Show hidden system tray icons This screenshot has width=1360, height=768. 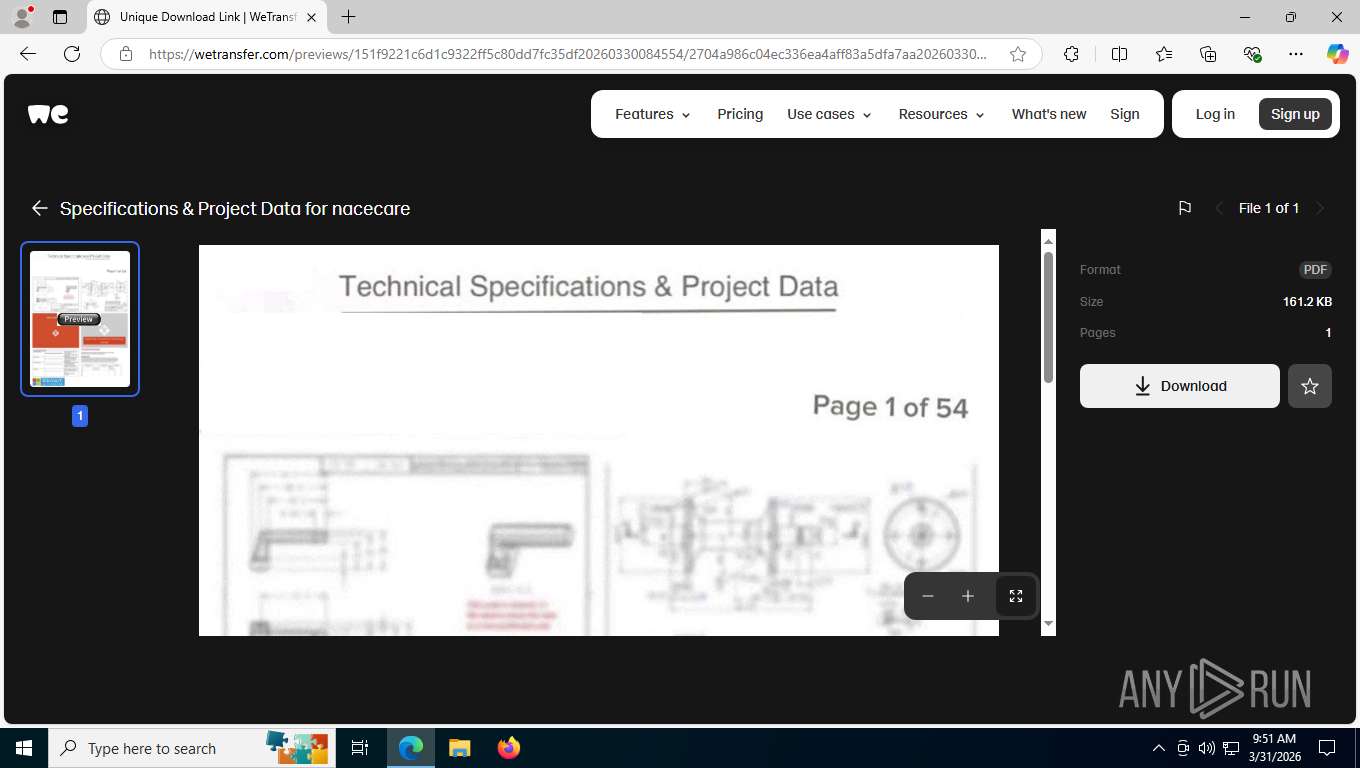pyautogui.click(x=1159, y=748)
